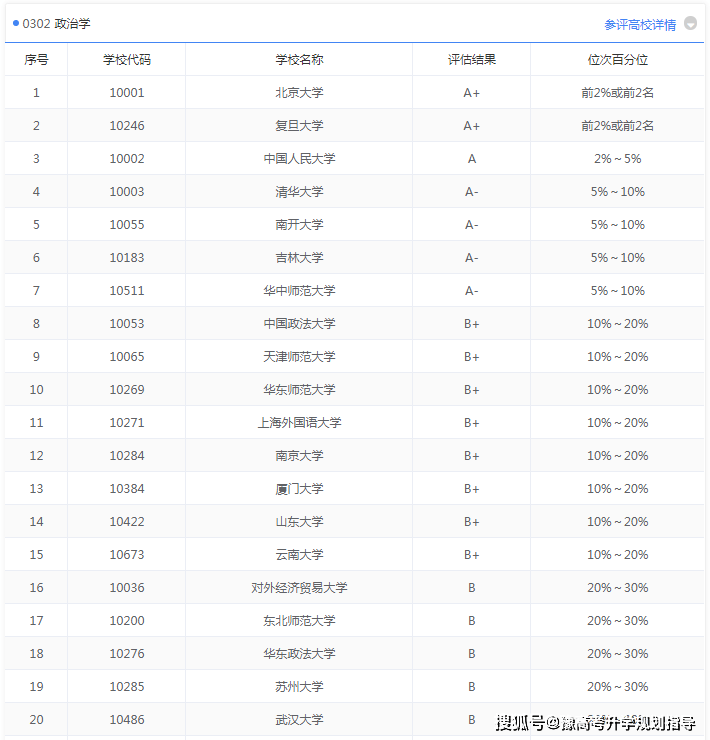Open the 参评高校详情 link
The width and height of the screenshot is (710, 740).
[640, 25]
